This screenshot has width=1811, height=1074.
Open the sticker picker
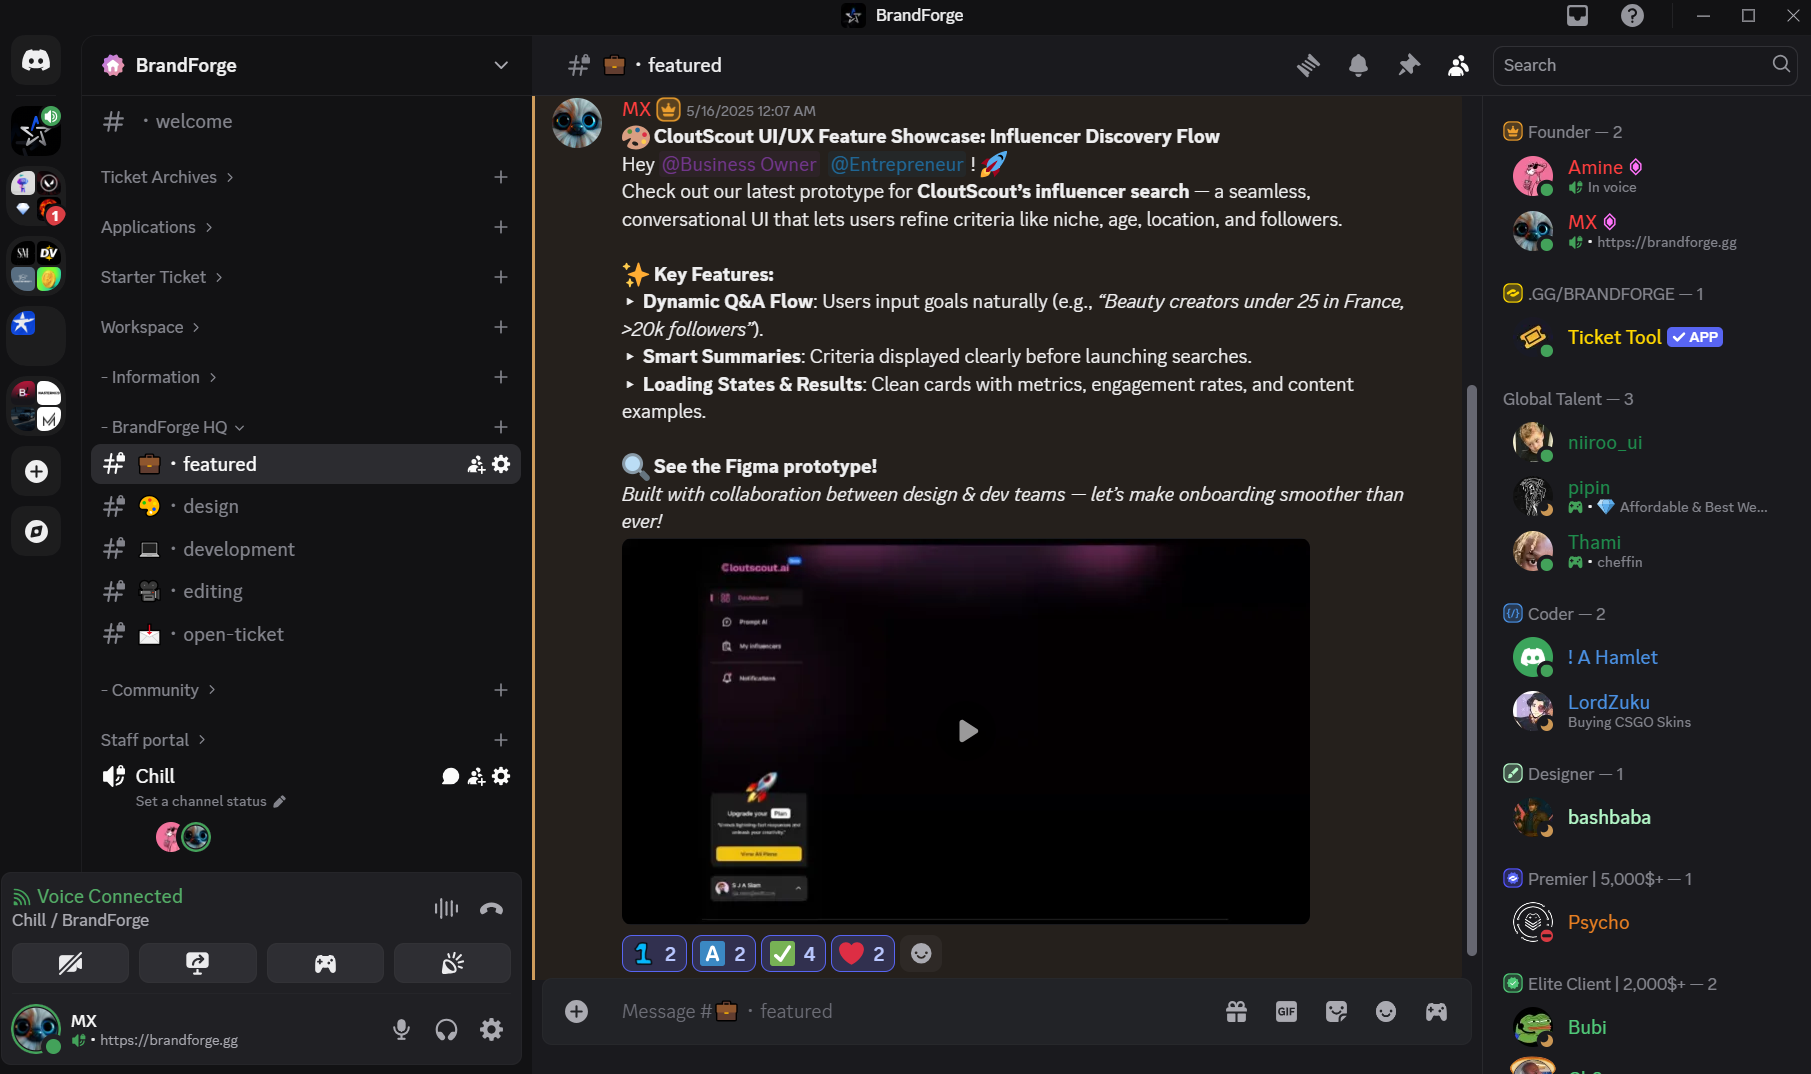(x=1336, y=1011)
